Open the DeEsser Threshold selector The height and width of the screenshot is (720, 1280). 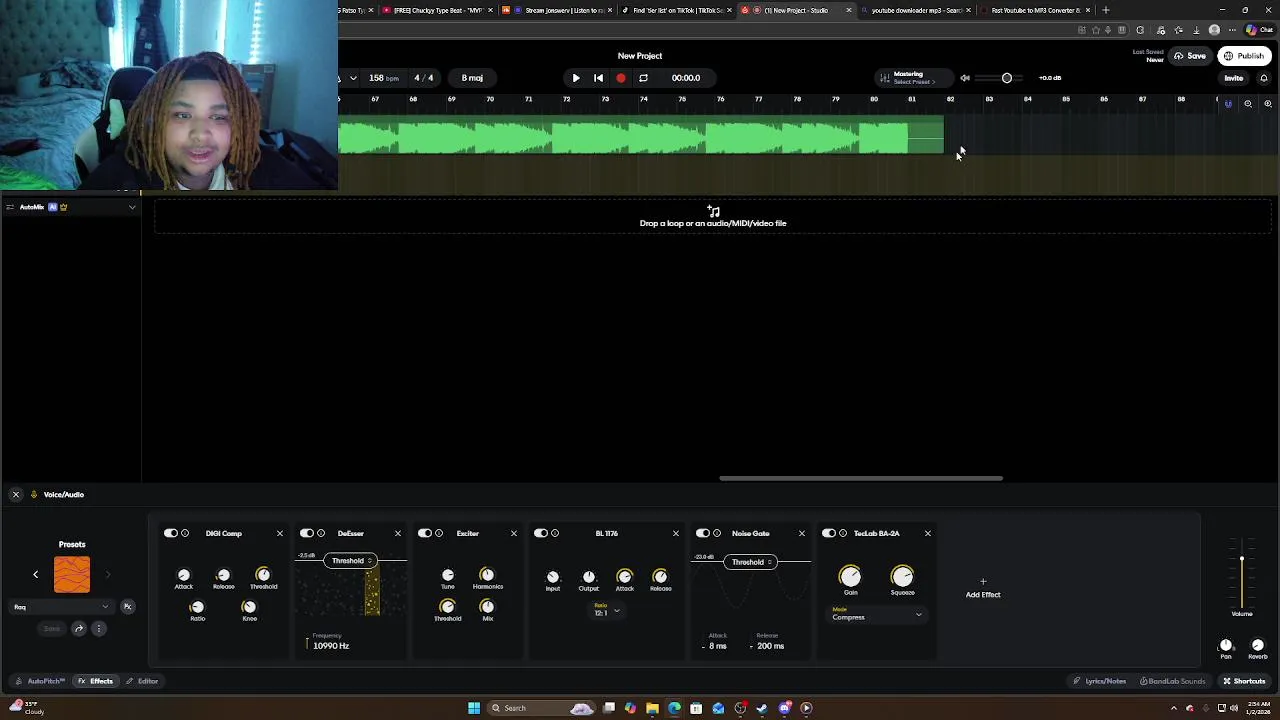click(x=351, y=561)
